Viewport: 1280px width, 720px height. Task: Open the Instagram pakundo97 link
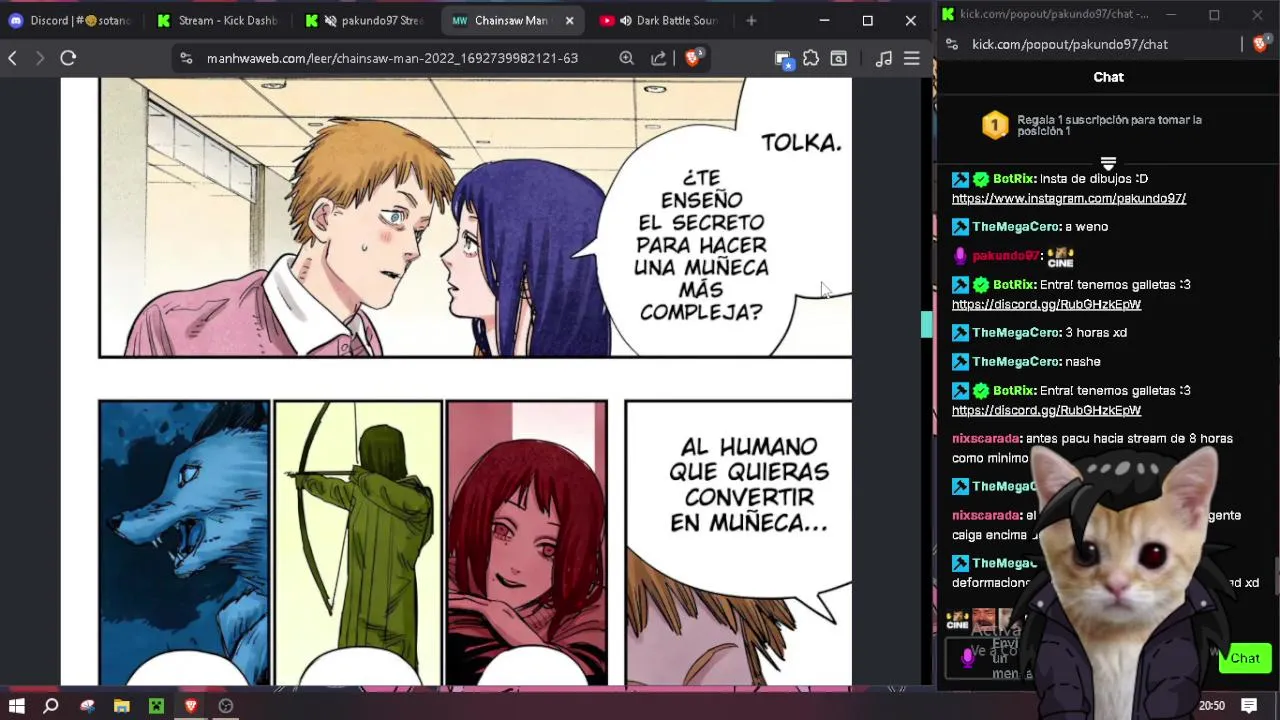coord(1069,198)
